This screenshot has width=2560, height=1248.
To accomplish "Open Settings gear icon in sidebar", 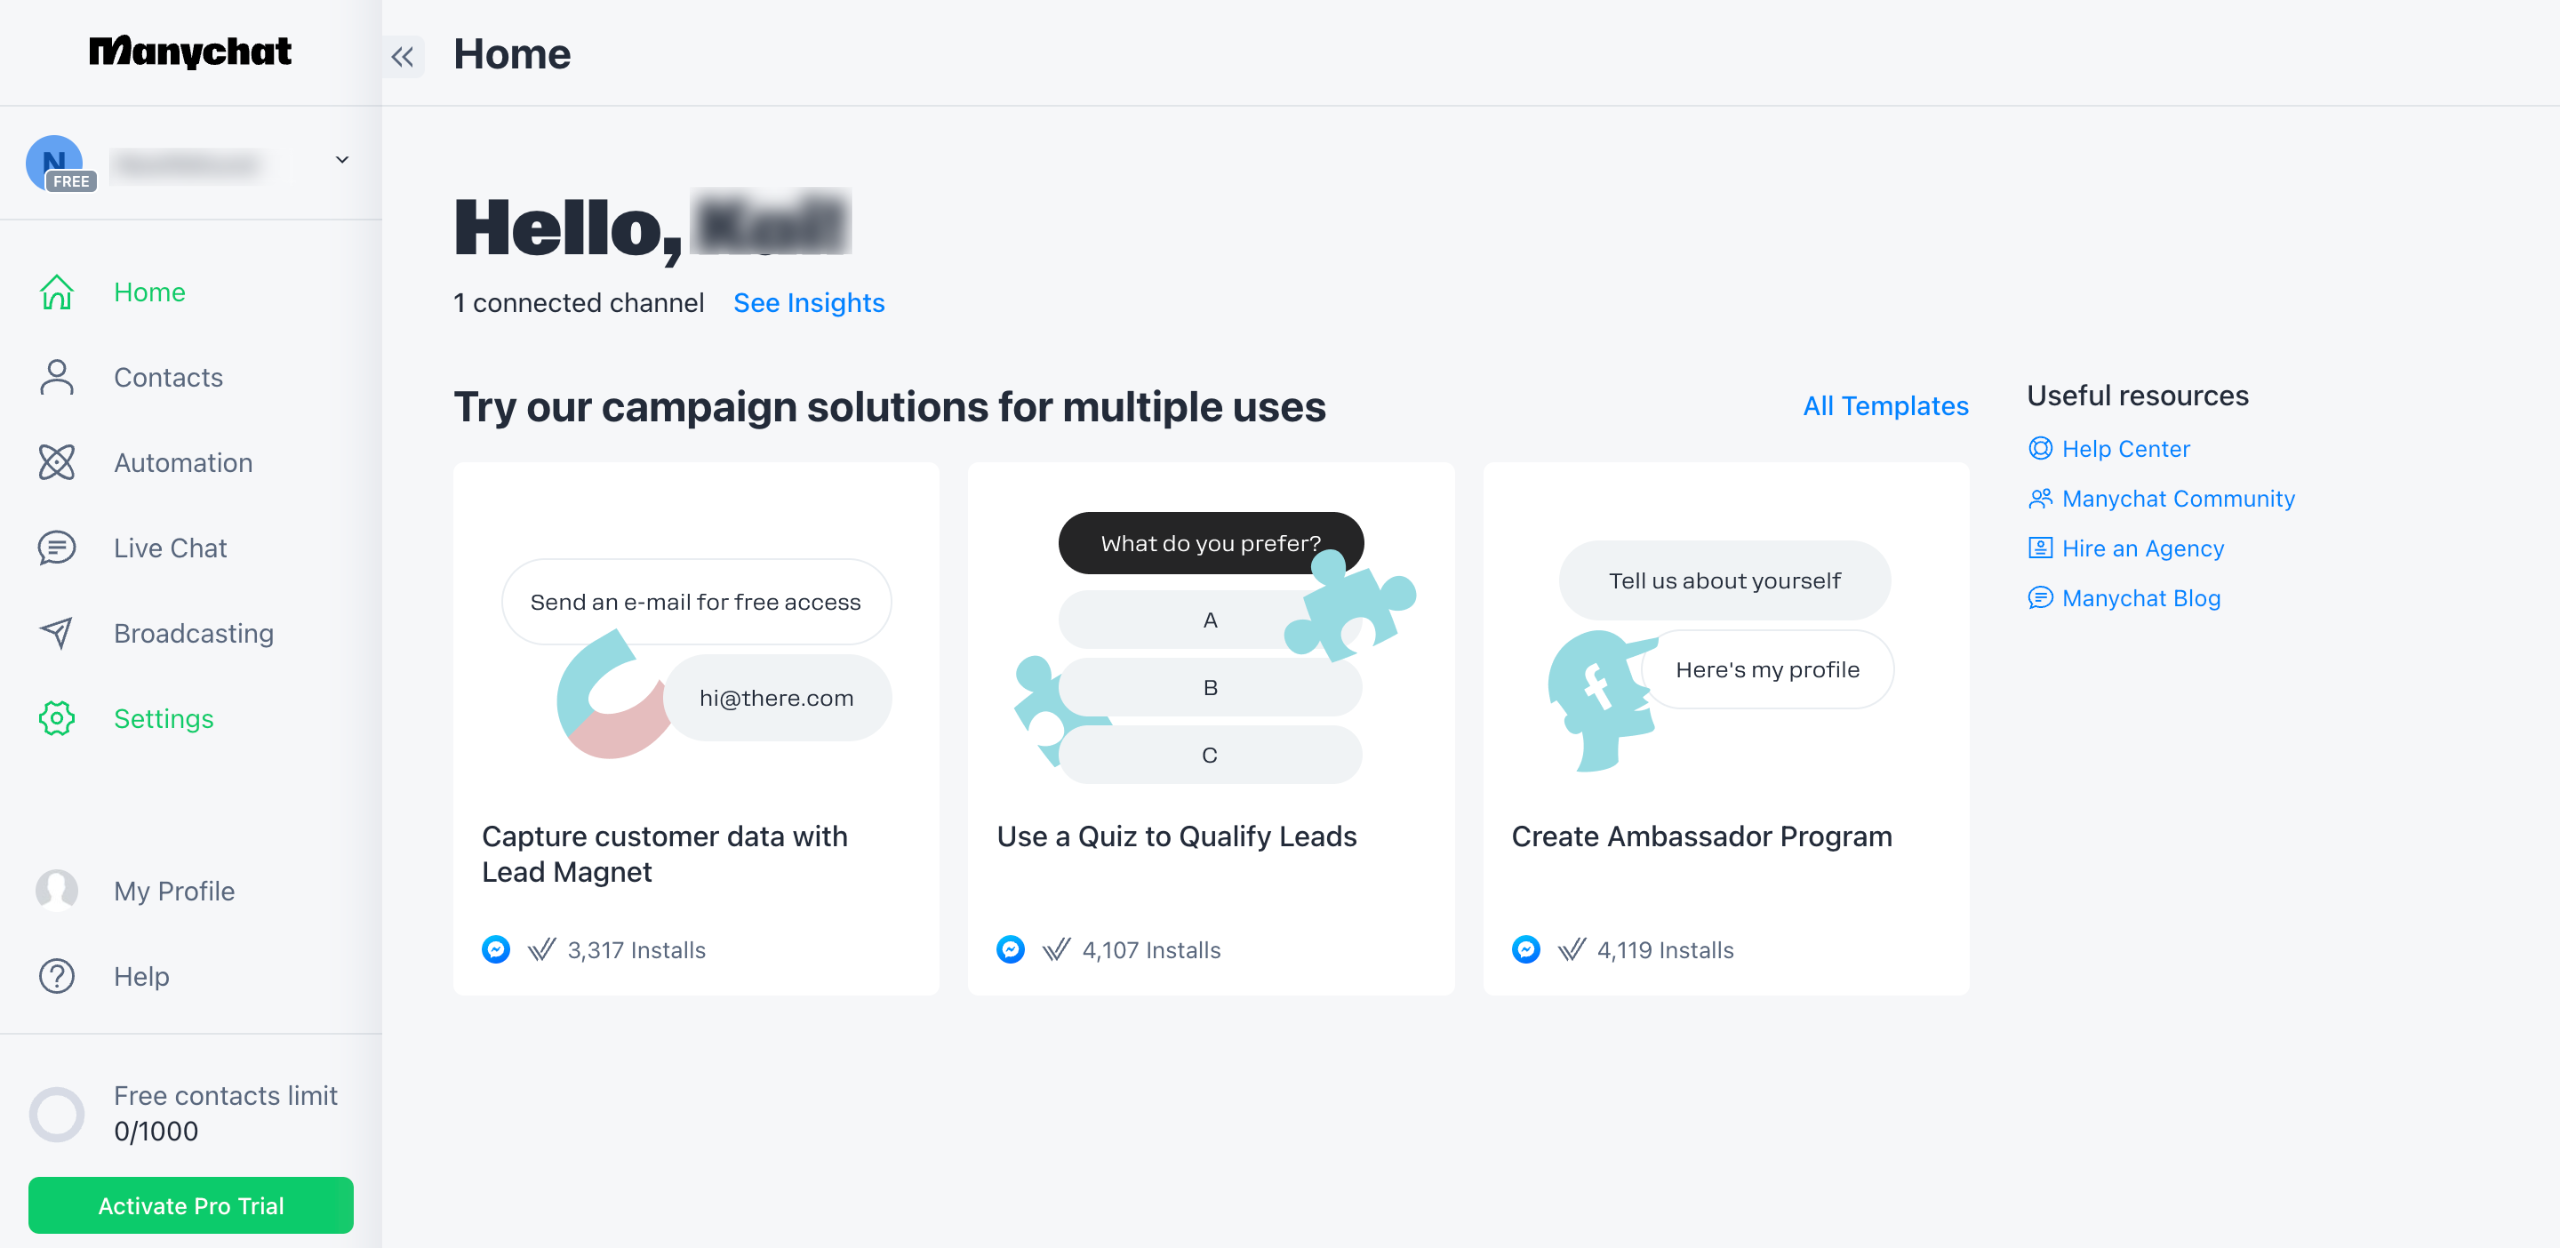I will coord(57,719).
